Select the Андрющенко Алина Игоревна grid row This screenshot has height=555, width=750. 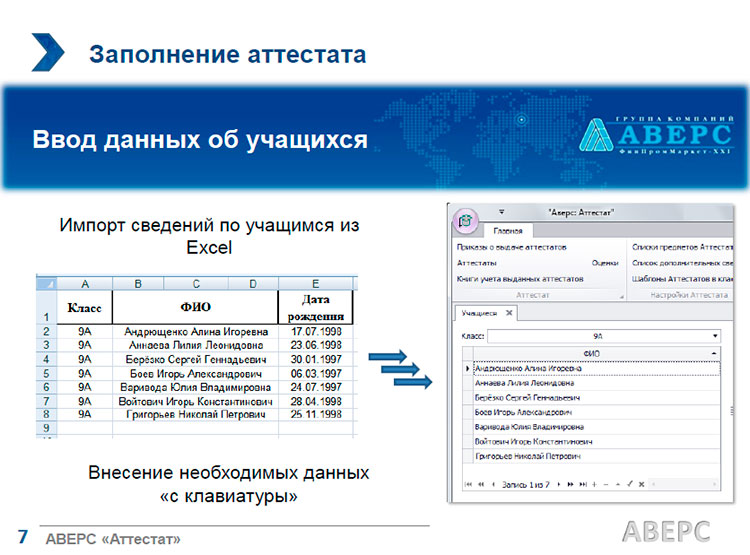point(596,368)
